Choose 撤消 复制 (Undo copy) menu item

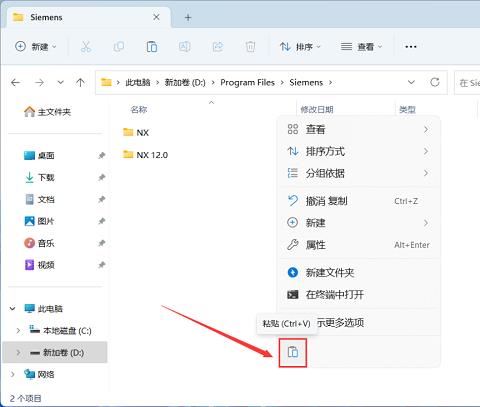click(358, 201)
